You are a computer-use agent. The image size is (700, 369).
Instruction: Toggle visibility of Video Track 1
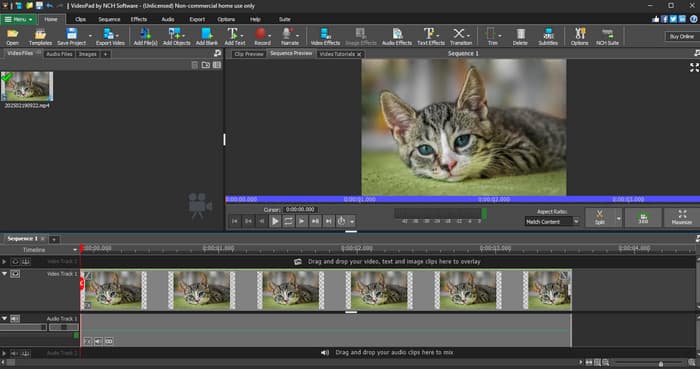click(15, 274)
